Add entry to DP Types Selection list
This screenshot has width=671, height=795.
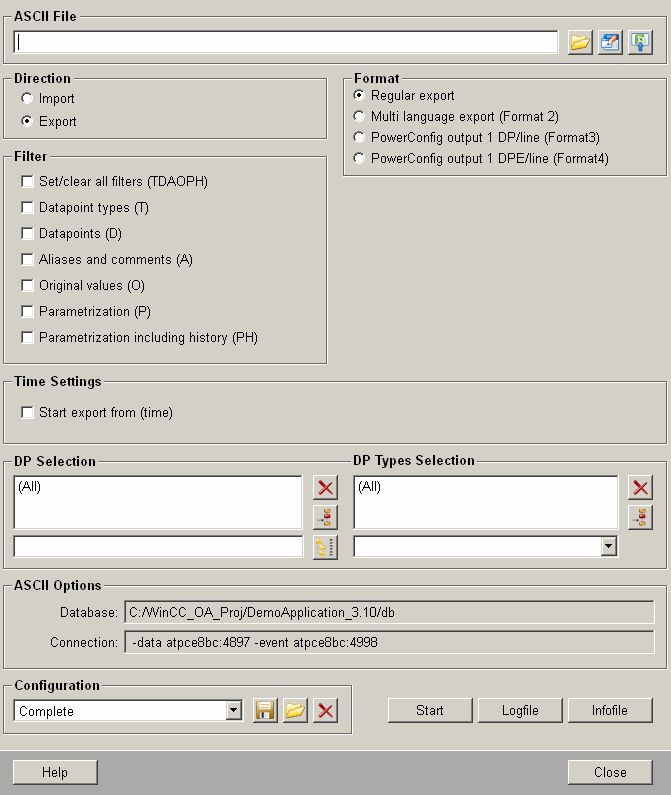(640, 518)
